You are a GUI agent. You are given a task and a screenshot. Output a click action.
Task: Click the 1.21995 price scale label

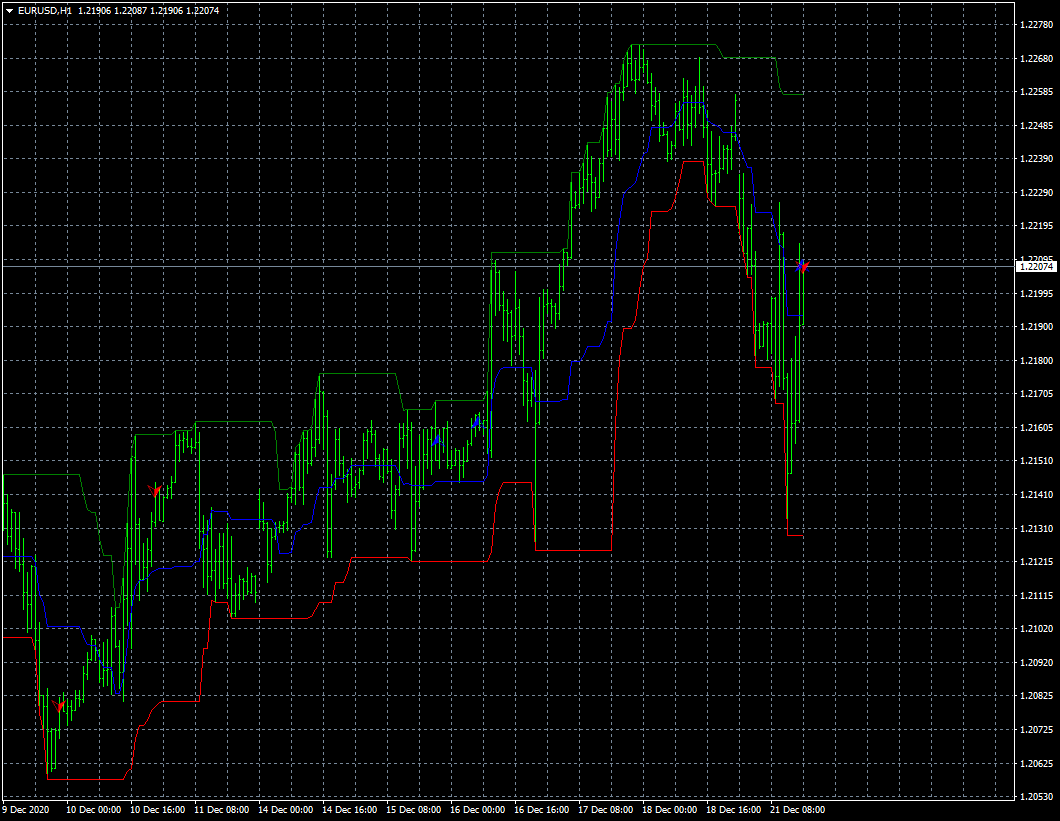tap(1036, 294)
